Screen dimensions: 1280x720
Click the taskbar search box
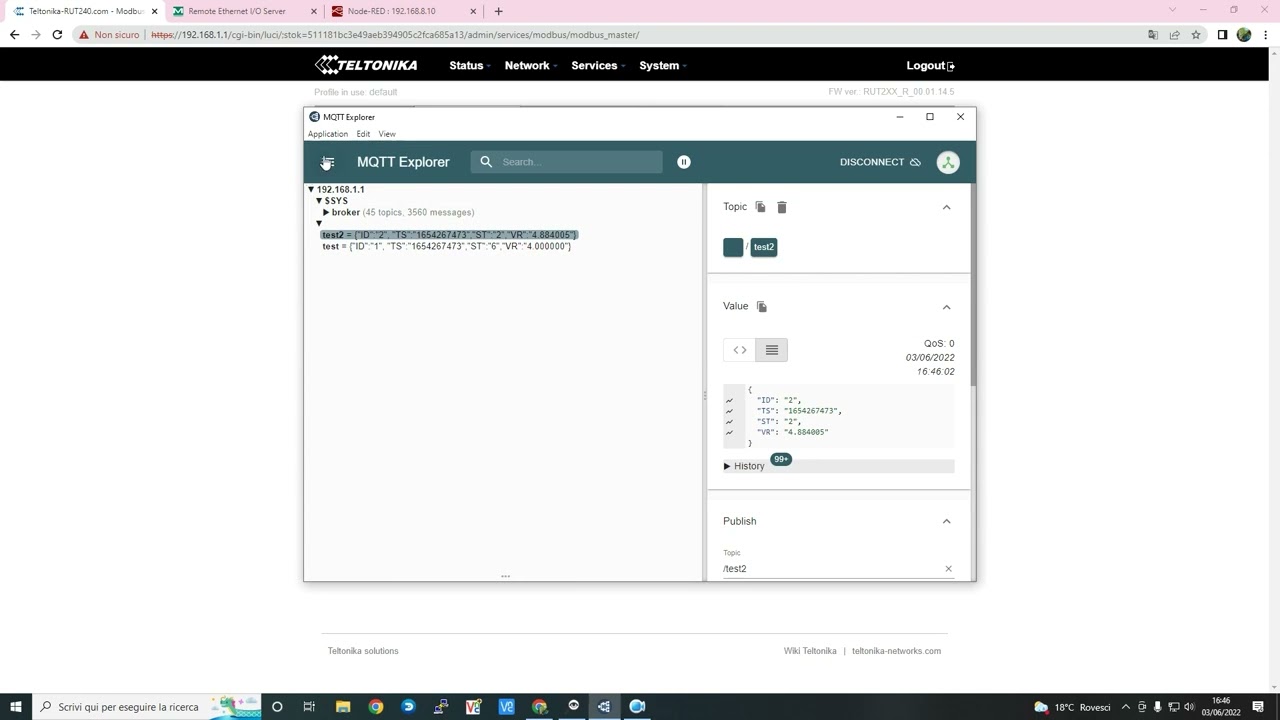pos(146,707)
